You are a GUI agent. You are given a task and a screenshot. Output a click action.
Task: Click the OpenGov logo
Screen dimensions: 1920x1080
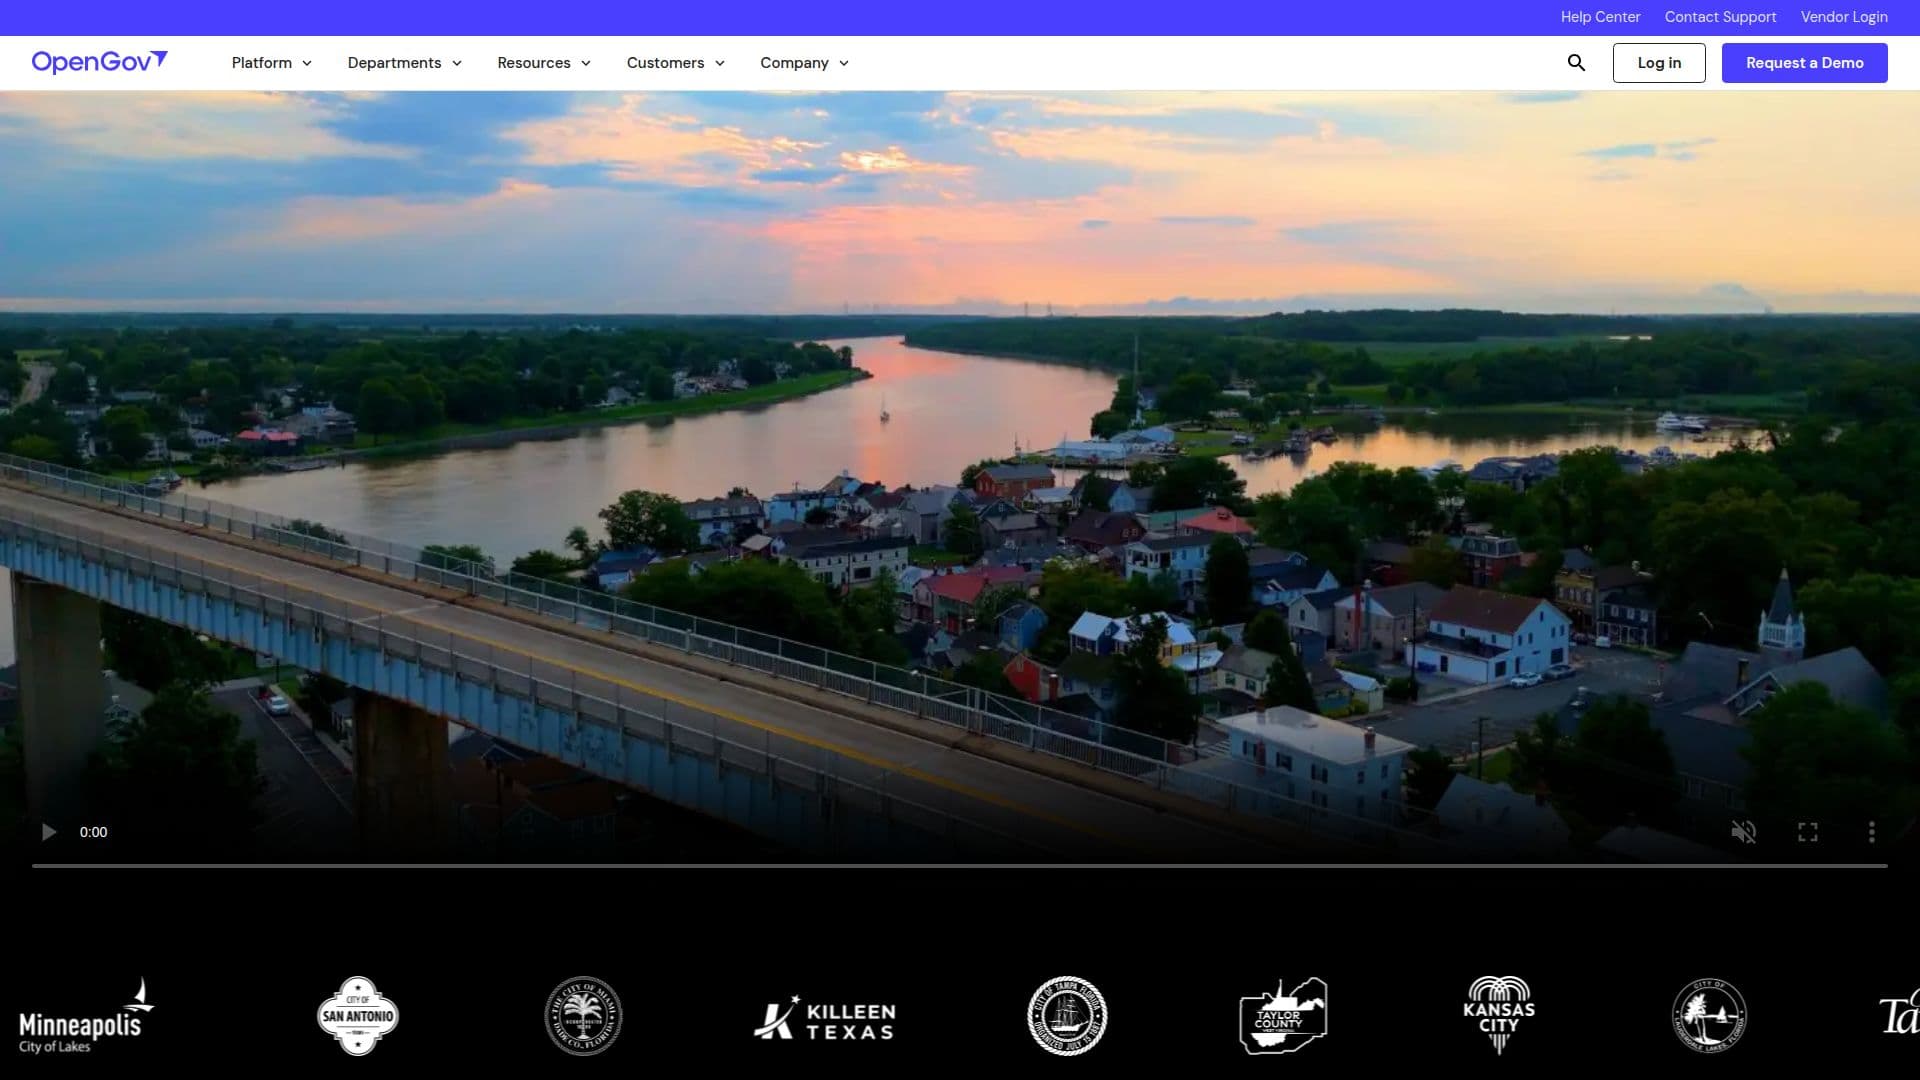point(99,62)
